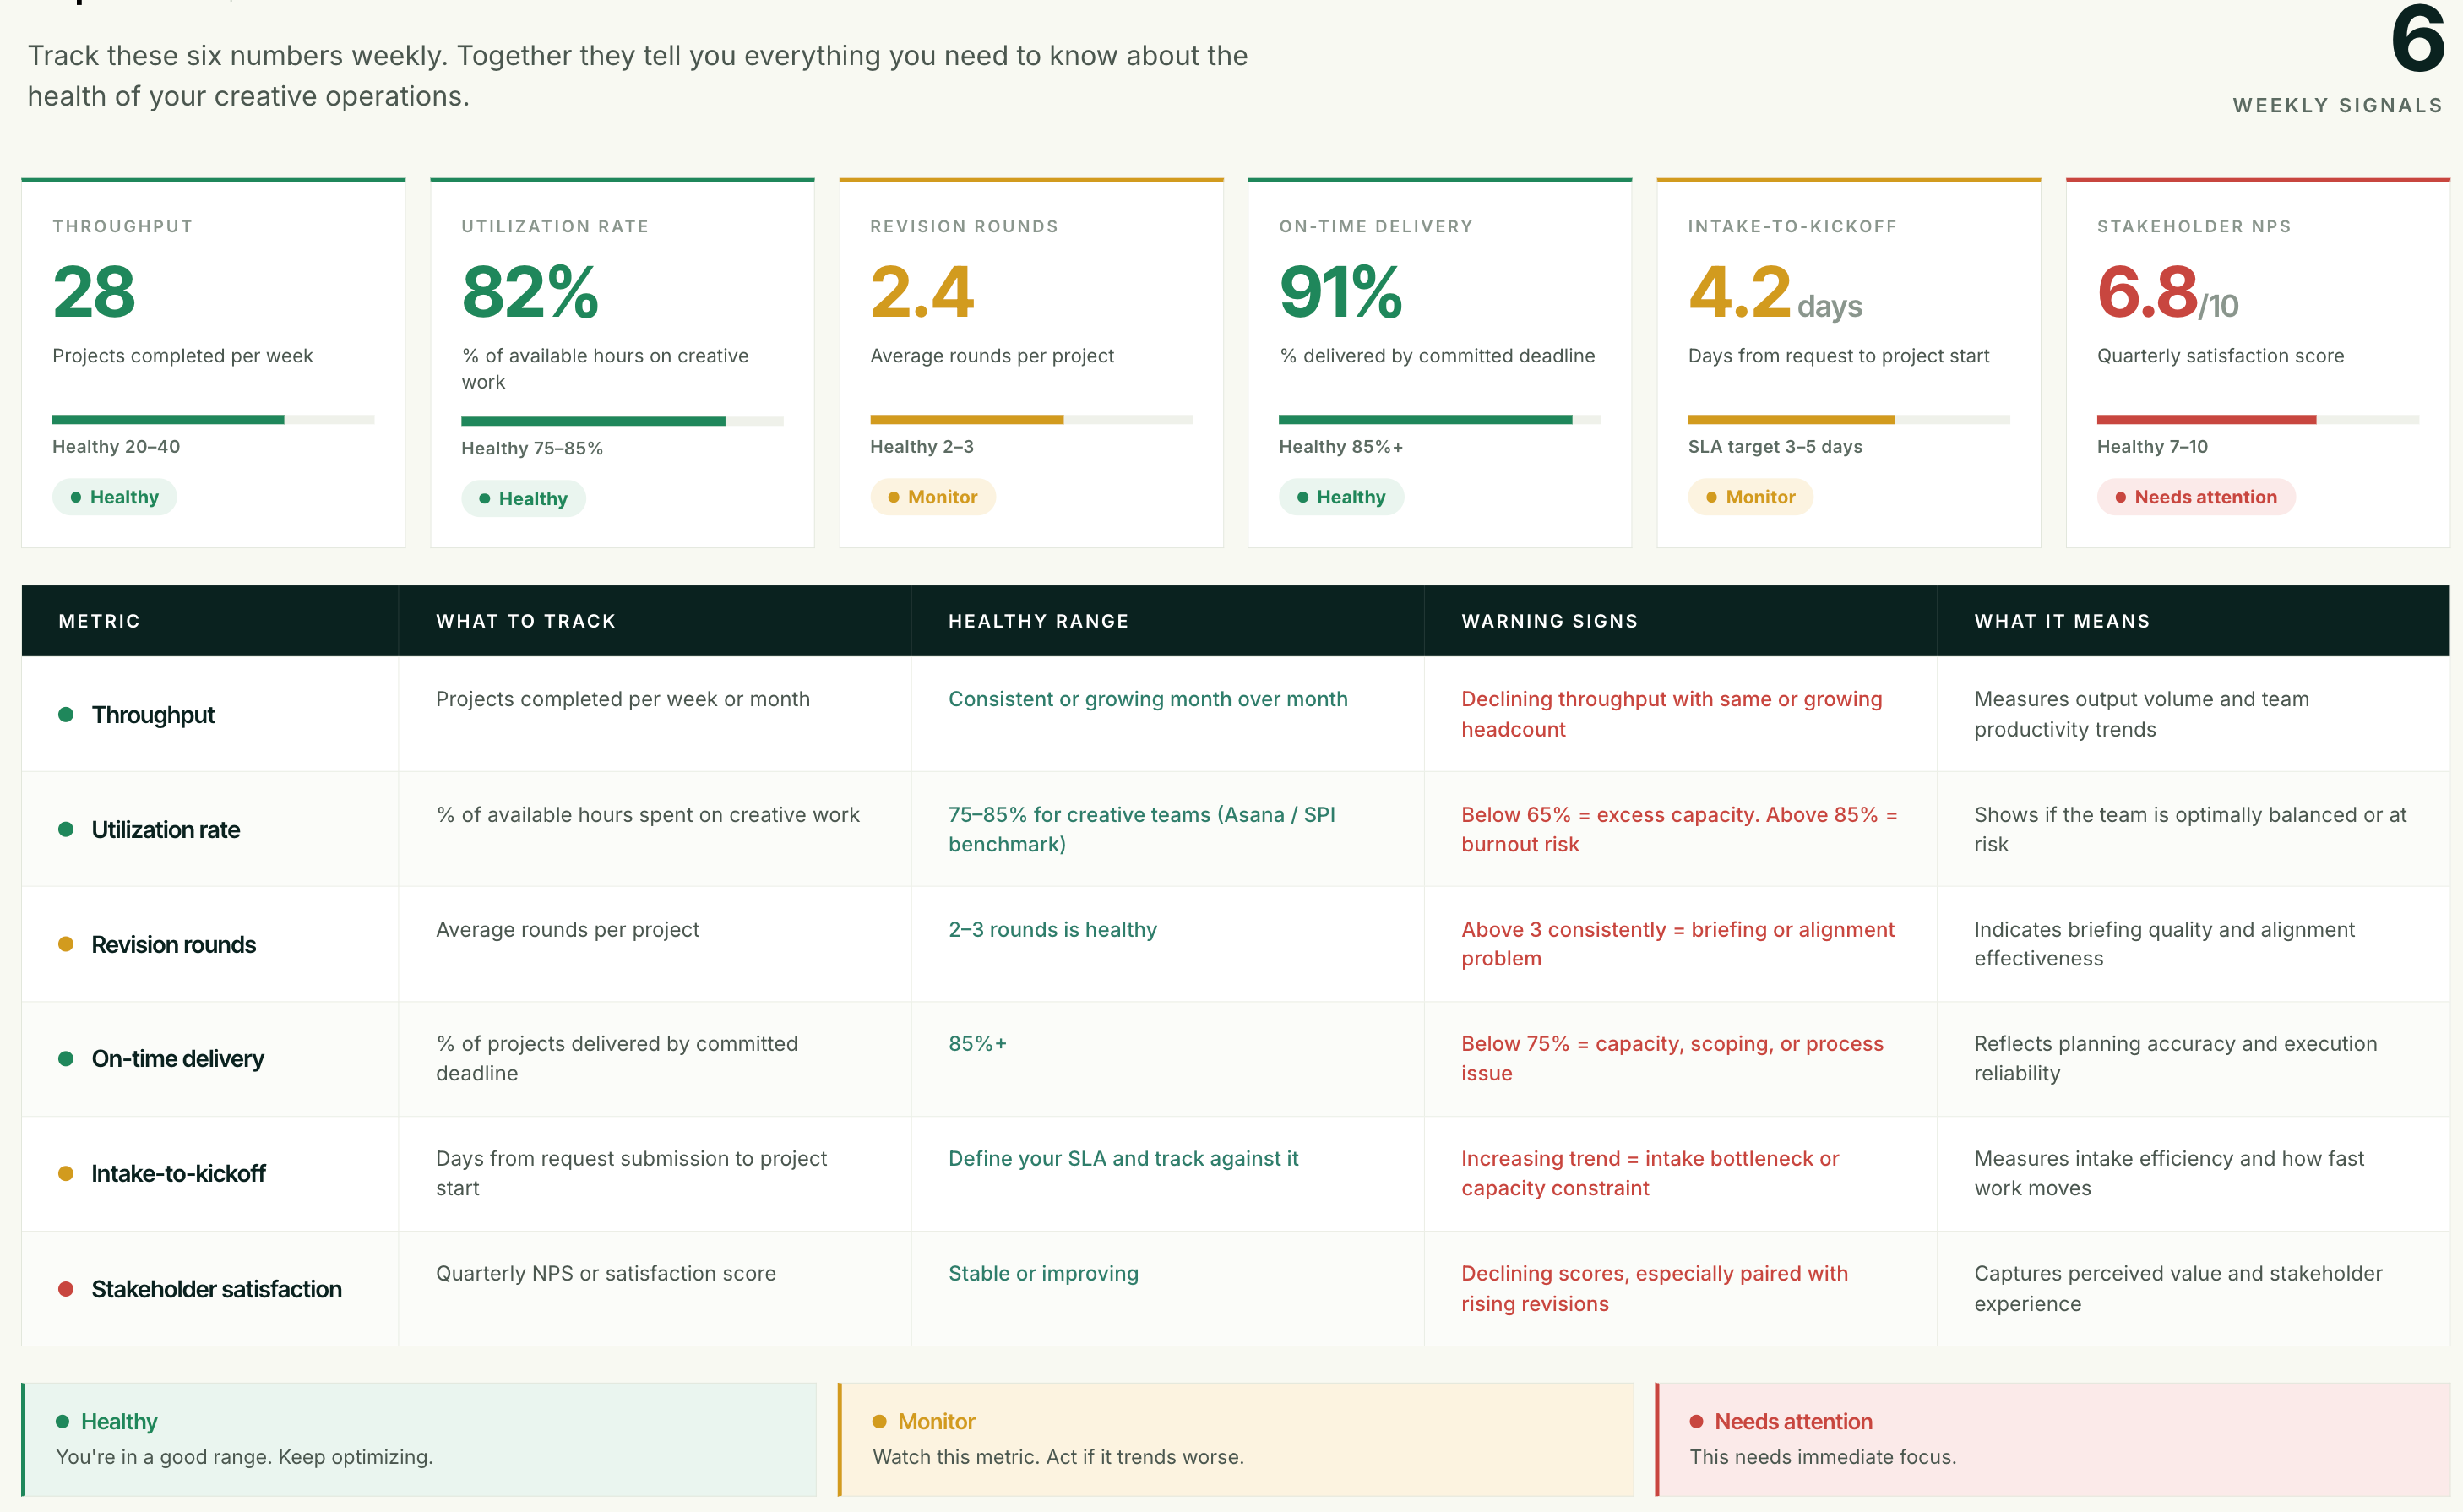2463x1512 pixels.
Task: Click the Revision rounds metric name in table
Action: (174, 945)
